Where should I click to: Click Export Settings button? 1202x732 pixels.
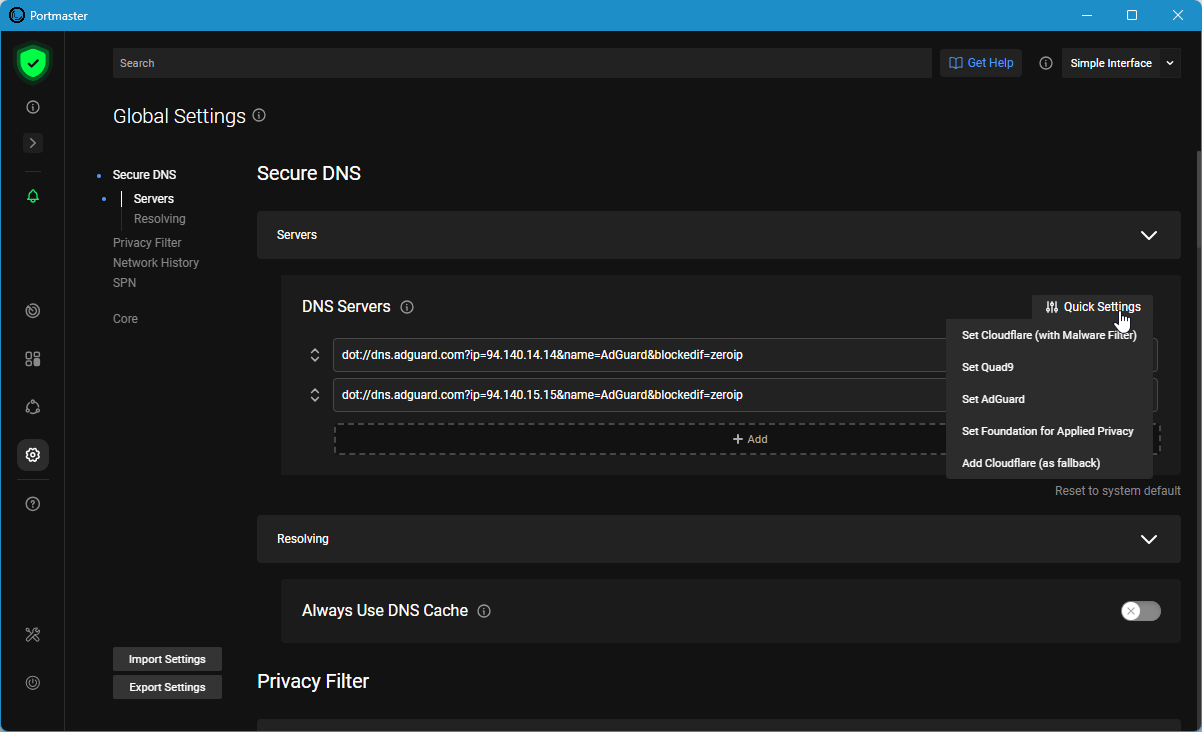(167, 687)
